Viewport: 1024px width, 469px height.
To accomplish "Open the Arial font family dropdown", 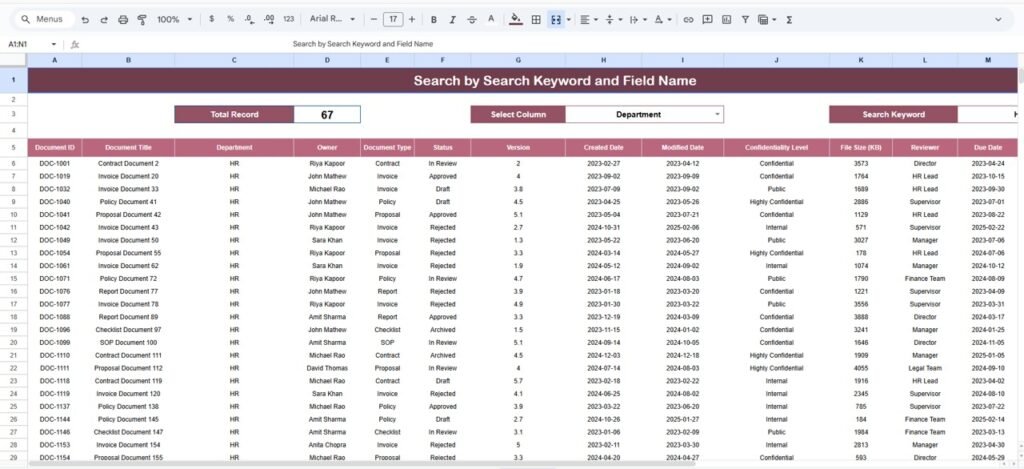I will coord(332,20).
